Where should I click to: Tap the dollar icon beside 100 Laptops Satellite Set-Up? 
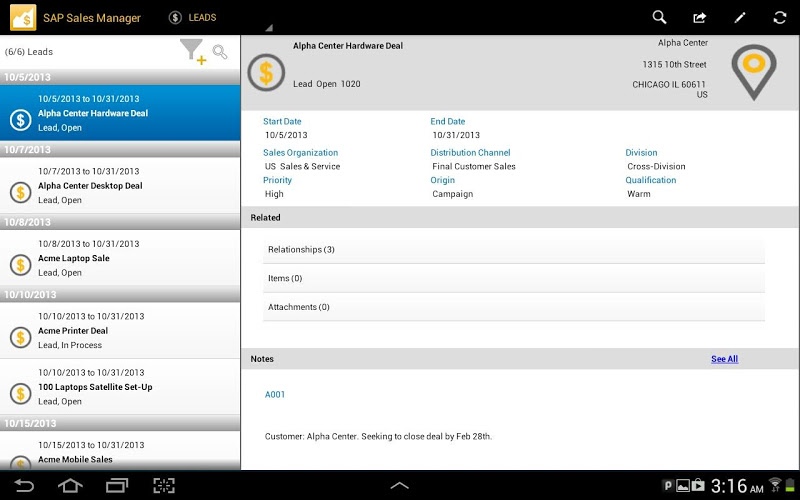point(20,393)
